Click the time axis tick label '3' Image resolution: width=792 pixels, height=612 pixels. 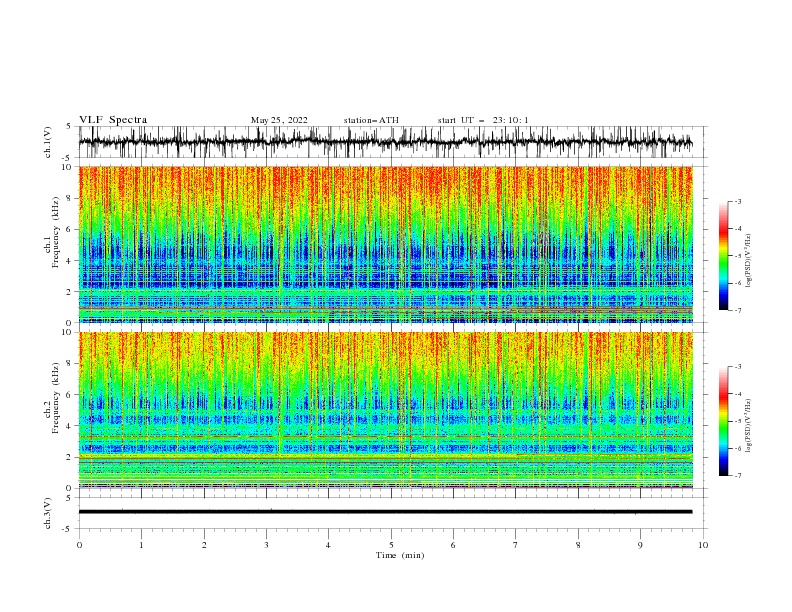pyautogui.click(x=266, y=545)
